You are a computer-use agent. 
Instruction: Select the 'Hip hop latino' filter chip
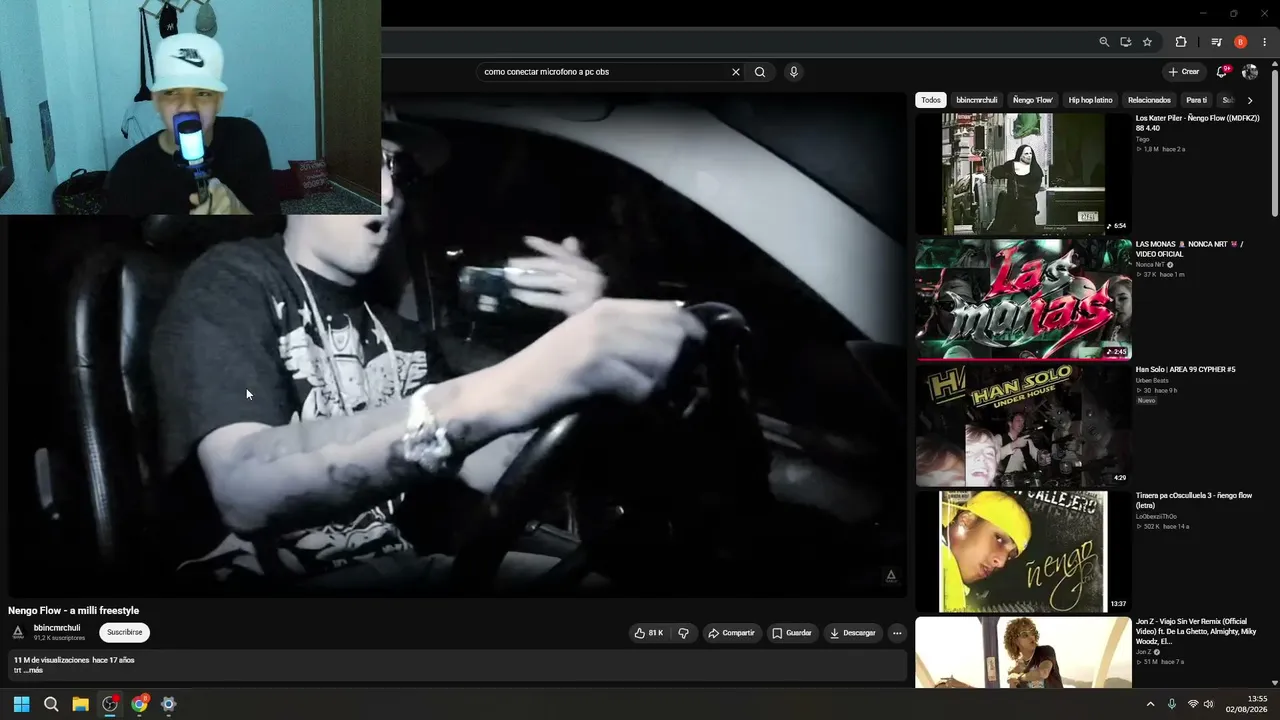click(1090, 100)
